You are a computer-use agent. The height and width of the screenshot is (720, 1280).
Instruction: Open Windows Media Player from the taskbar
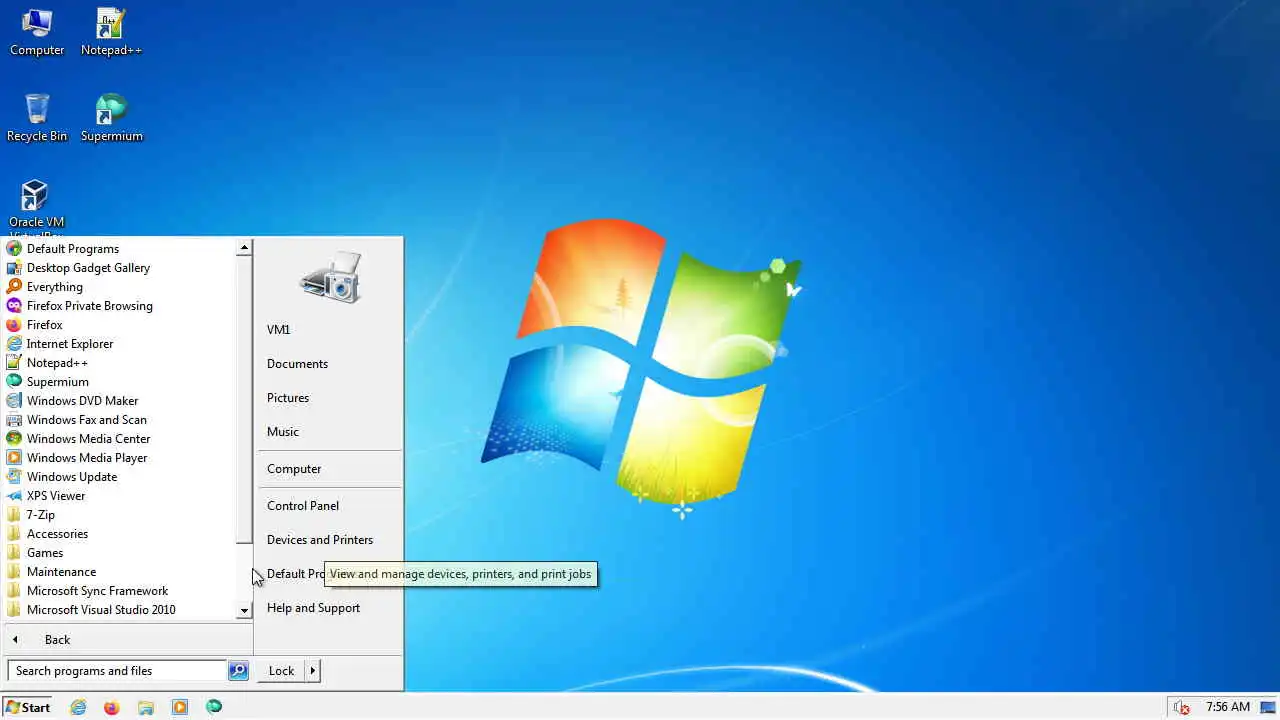180,707
